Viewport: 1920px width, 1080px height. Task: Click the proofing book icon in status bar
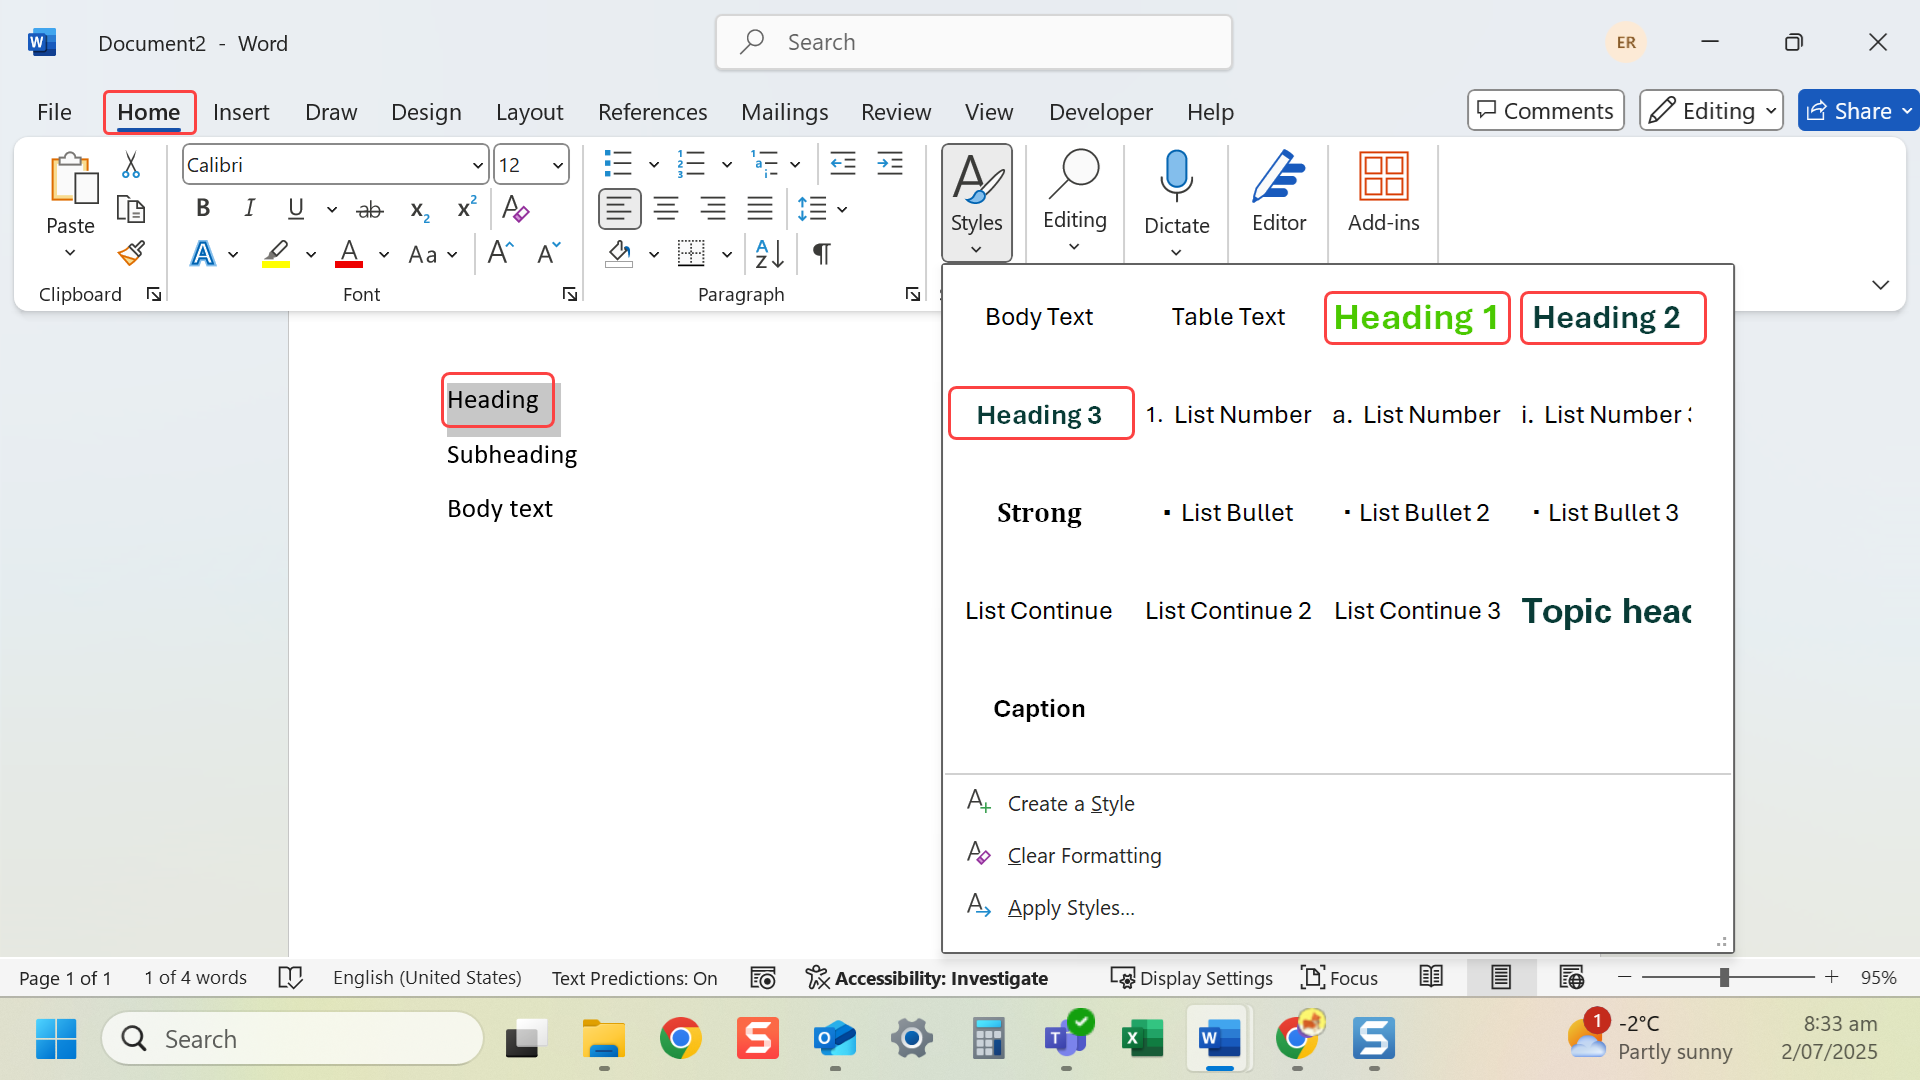(290, 977)
